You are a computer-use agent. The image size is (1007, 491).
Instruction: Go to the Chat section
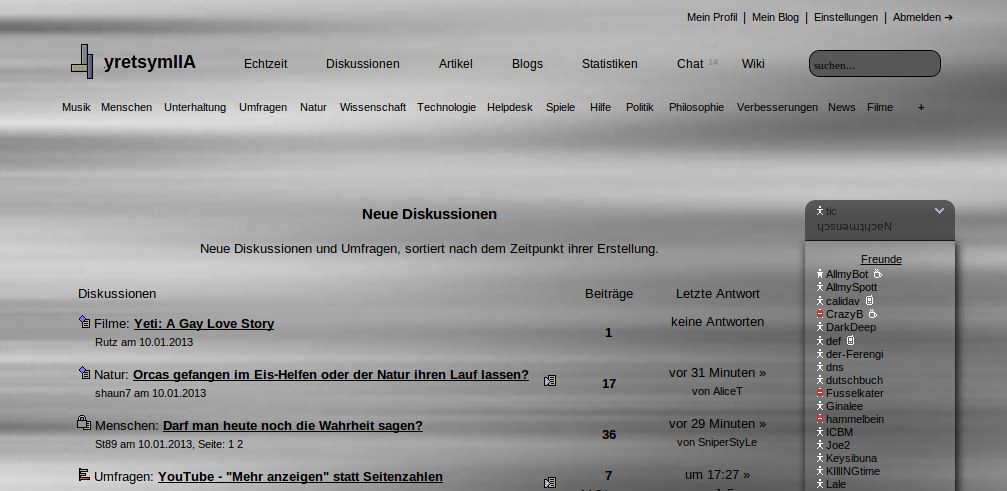point(690,64)
